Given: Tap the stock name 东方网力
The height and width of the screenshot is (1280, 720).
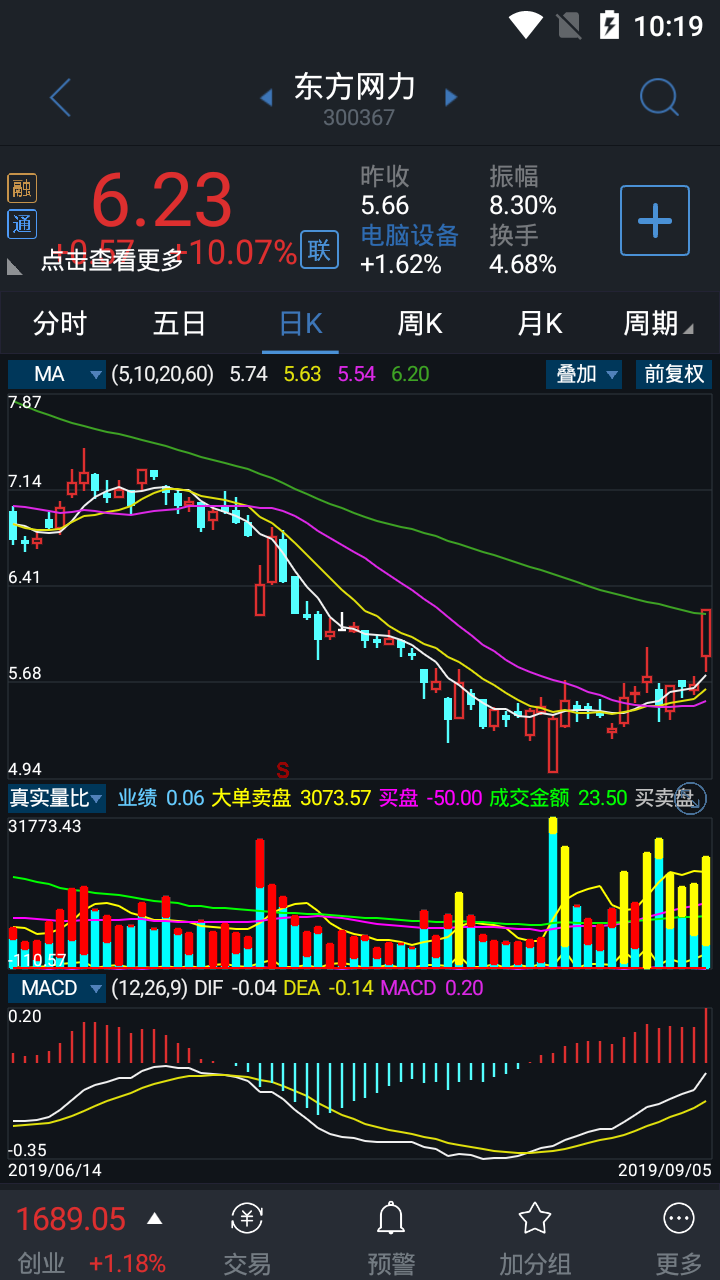Looking at the screenshot, I should click(x=355, y=87).
